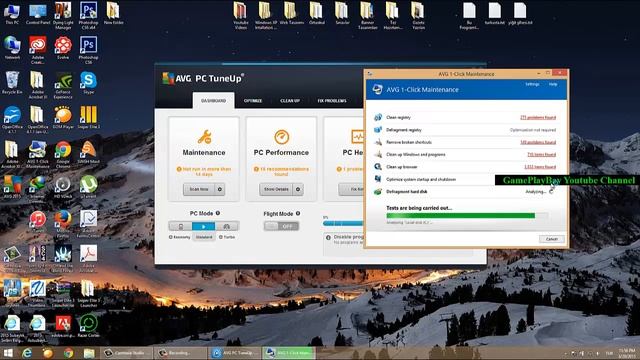Open the Photoshop CS6 x64 desktop shortcut

click(89, 16)
